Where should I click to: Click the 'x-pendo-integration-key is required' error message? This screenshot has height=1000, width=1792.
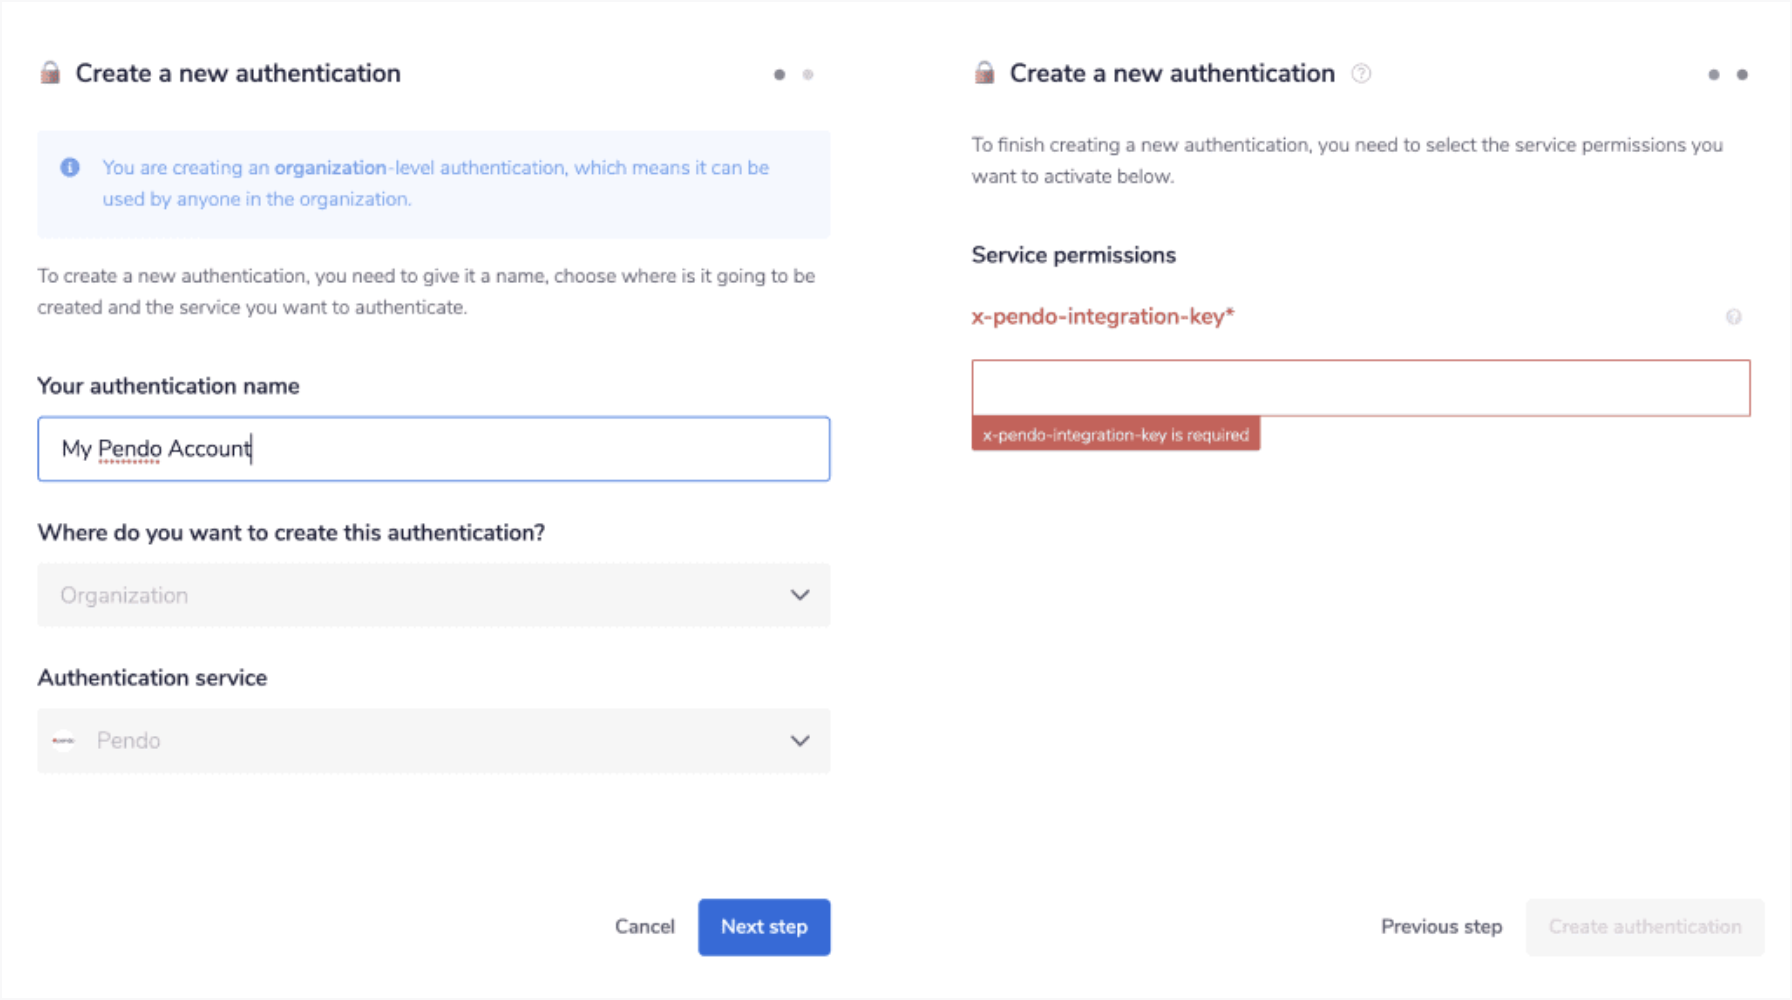click(x=1116, y=435)
